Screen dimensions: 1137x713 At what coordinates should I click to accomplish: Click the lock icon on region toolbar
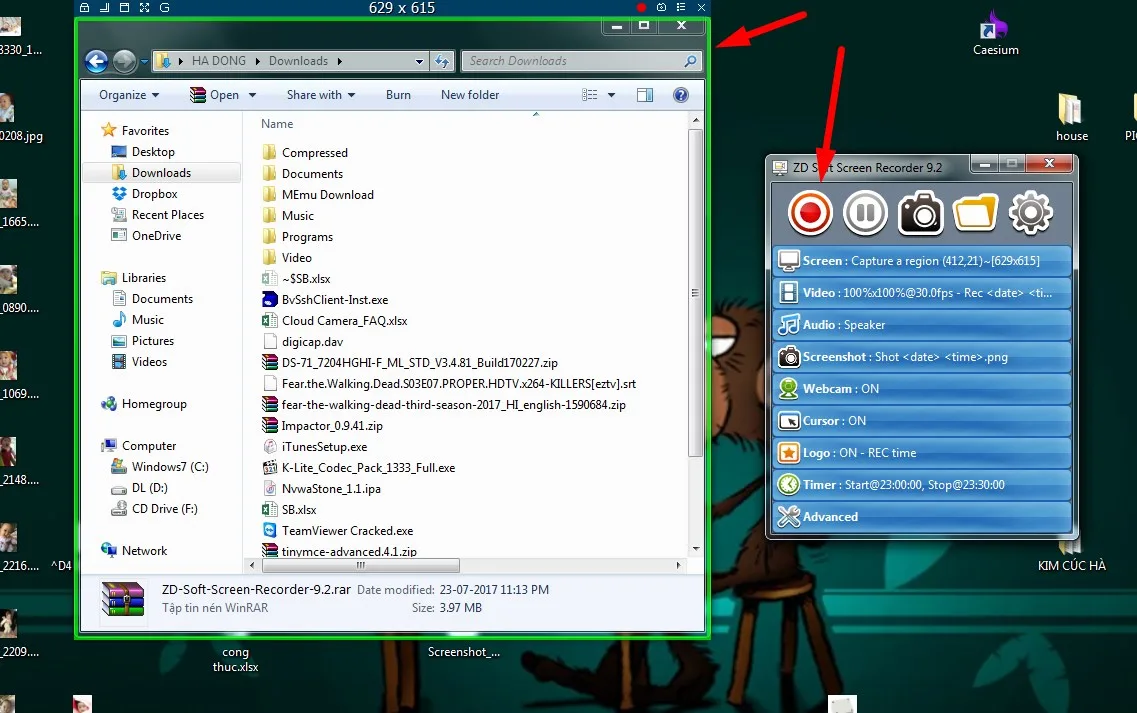coord(85,7)
